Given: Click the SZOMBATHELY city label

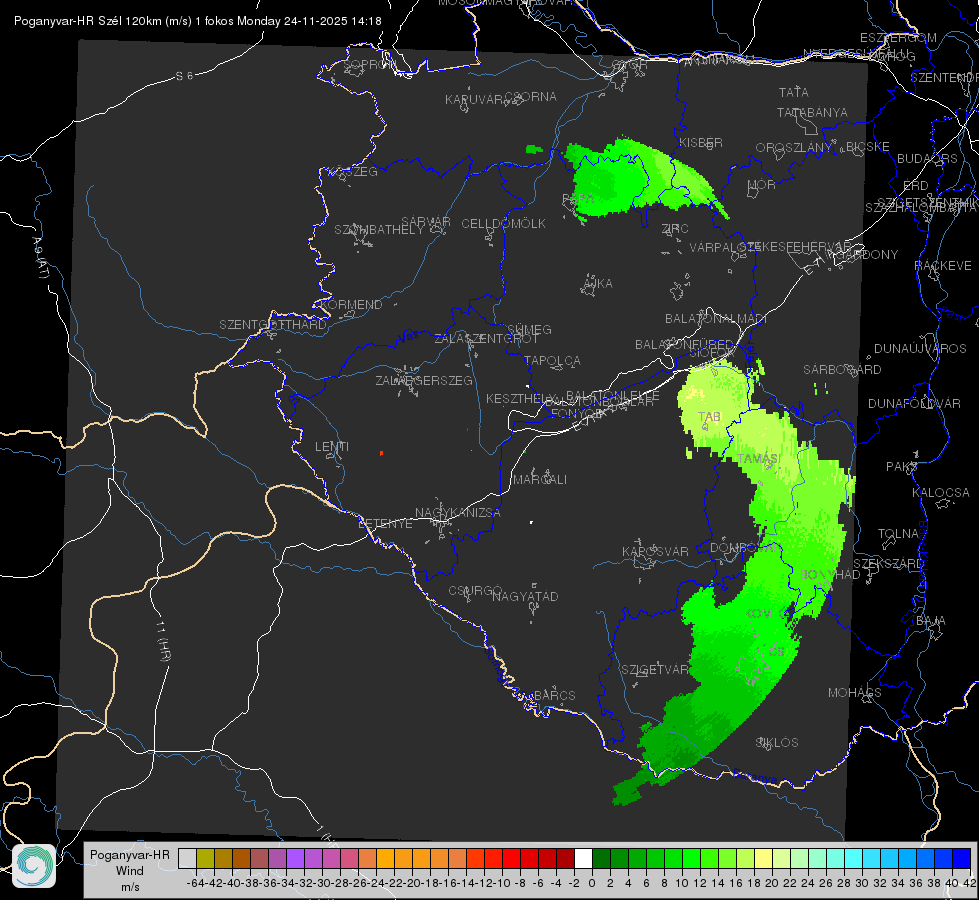Looking at the screenshot, I should coord(379,230).
